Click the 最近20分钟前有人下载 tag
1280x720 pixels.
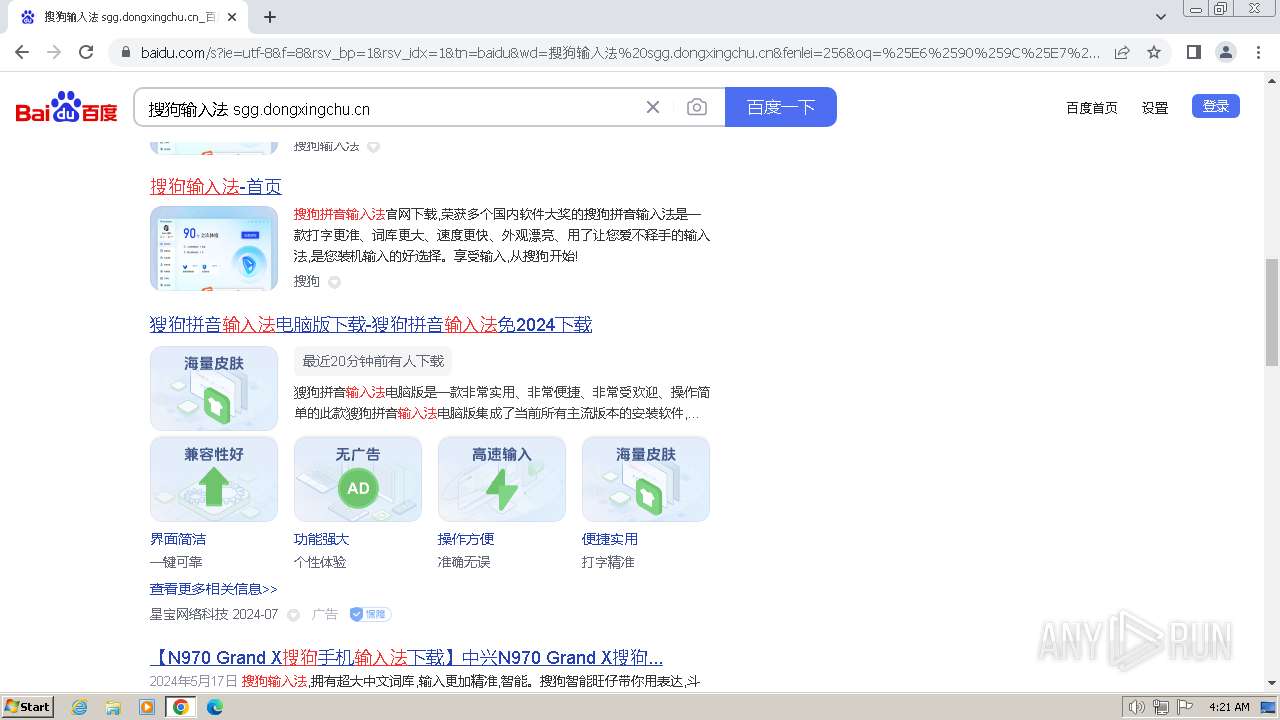[373, 361]
